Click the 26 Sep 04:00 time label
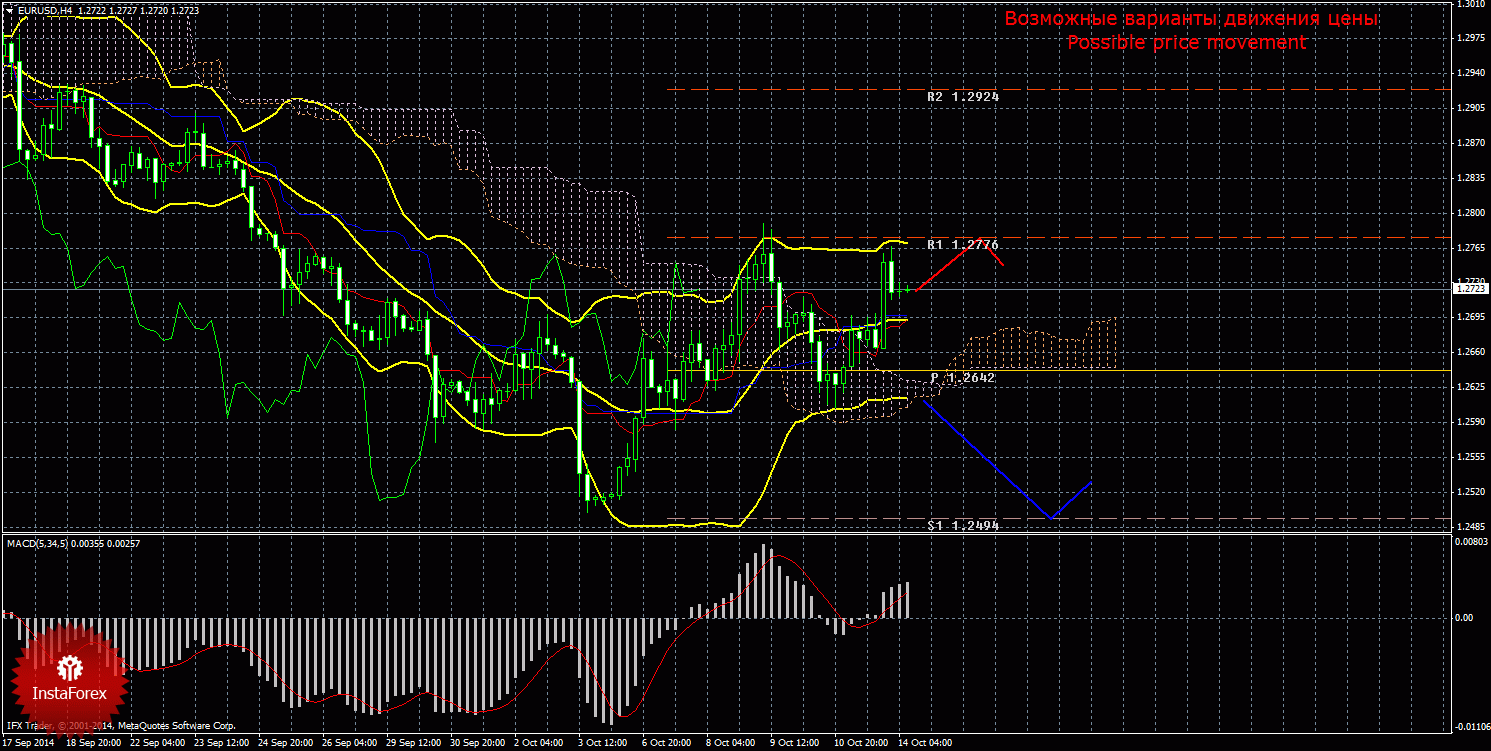The width and height of the screenshot is (1491, 751). coord(350,744)
